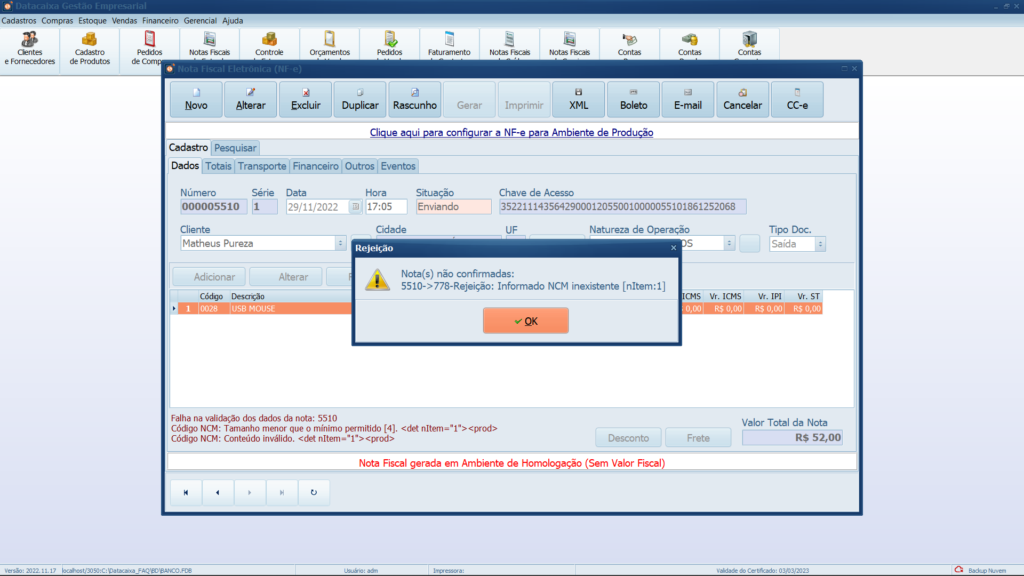The height and width of the screenshot is (576, 1024).
Task: Send the invoice via E-mail button
Action: 687,100
